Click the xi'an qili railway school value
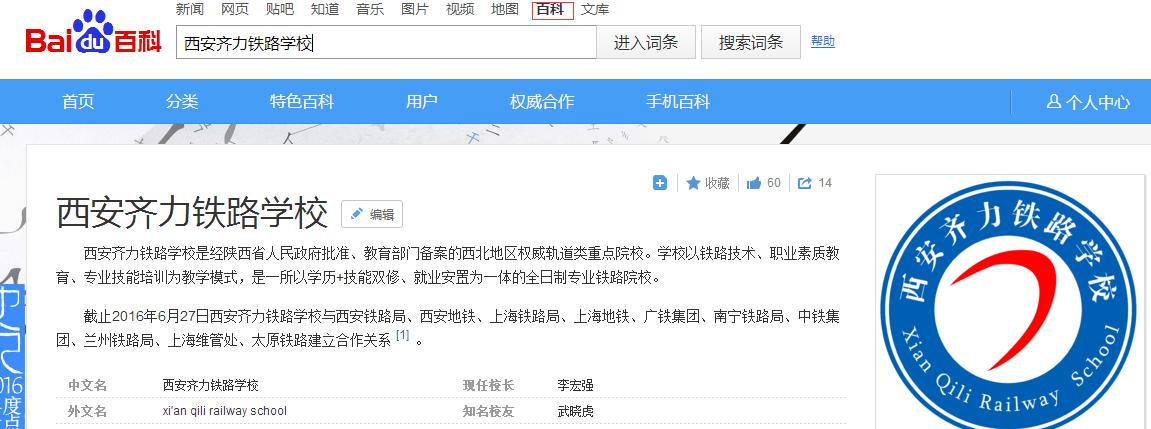The height and width of the screenshot is (429, 1151). tap(225, 411)
